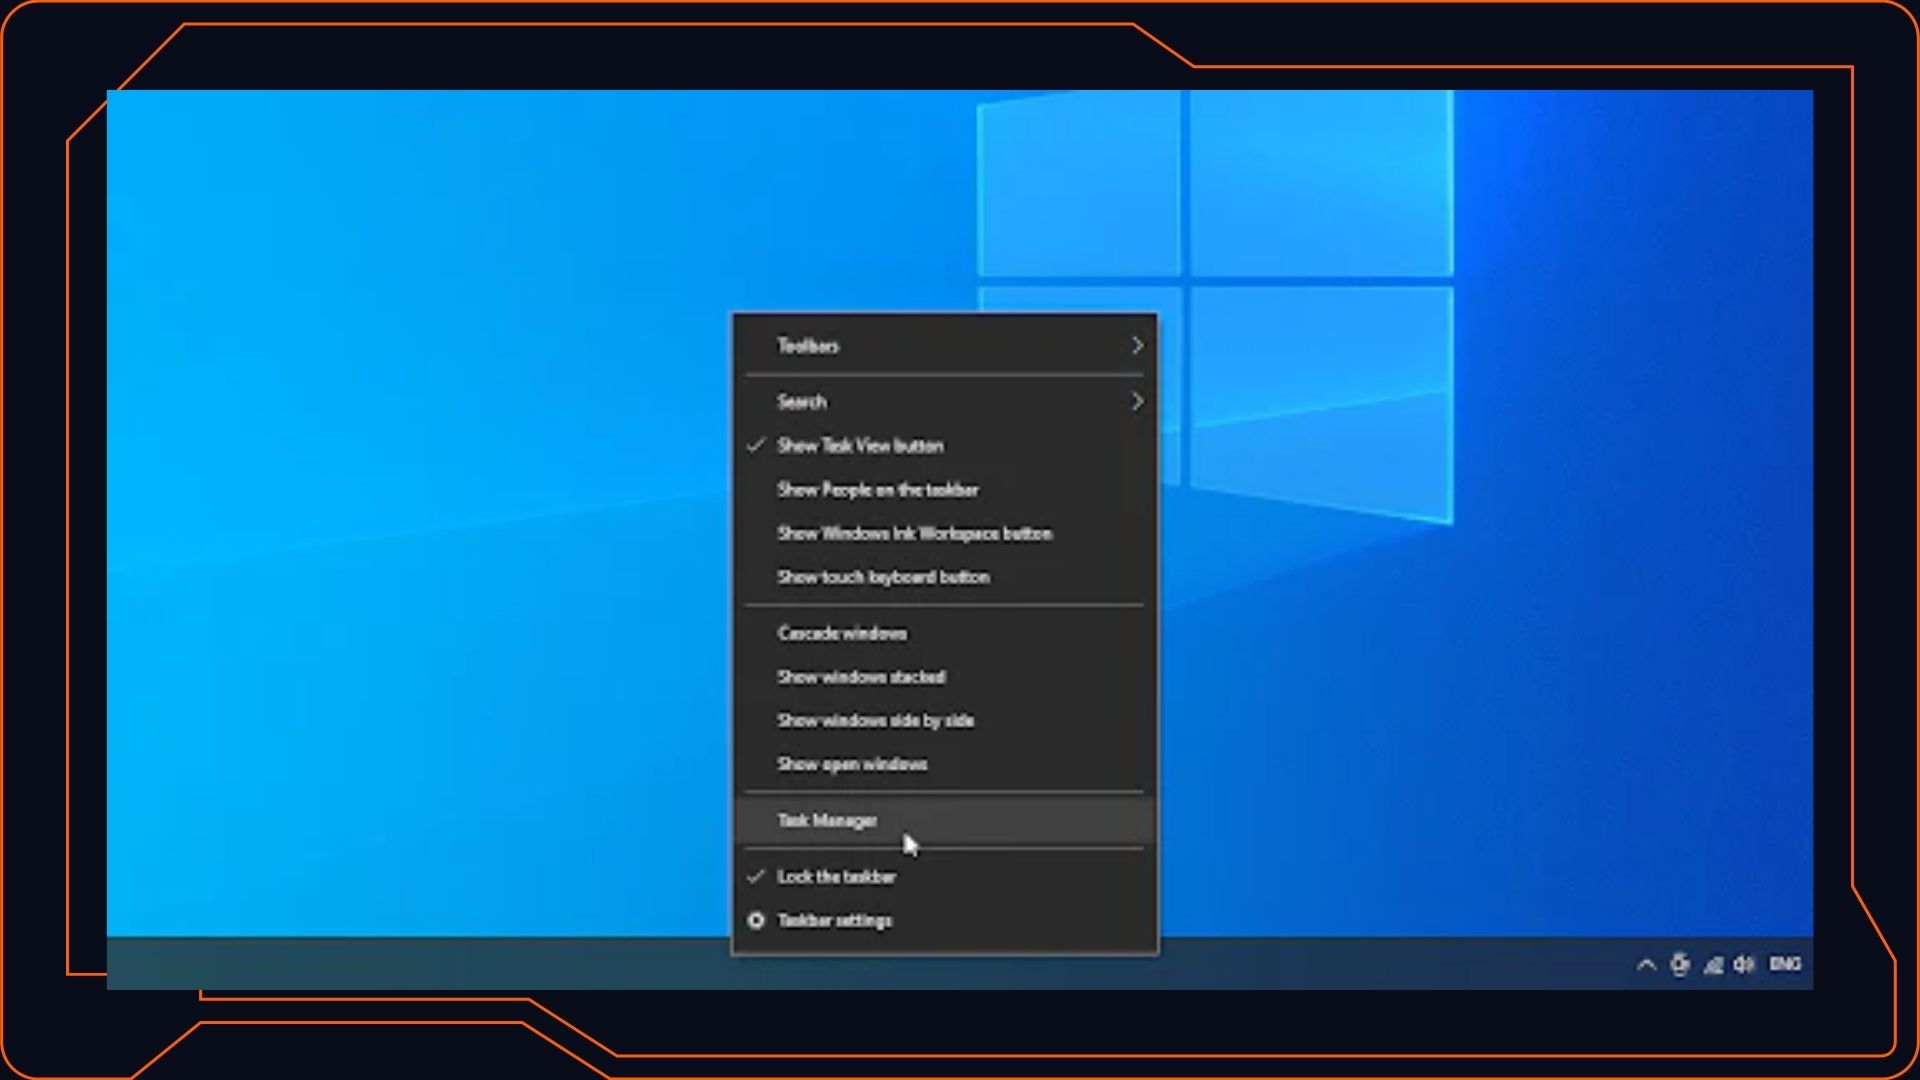Open the volume speaker tray icon
Screen dimensions: 1920x1080
[x=1745, y=964]
